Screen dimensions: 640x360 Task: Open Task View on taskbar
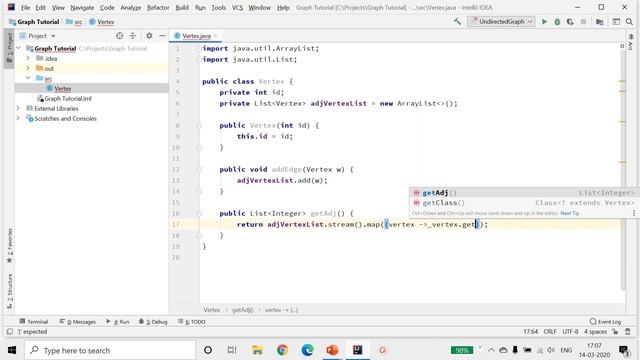pyautogui.click(x=232, y=350)
